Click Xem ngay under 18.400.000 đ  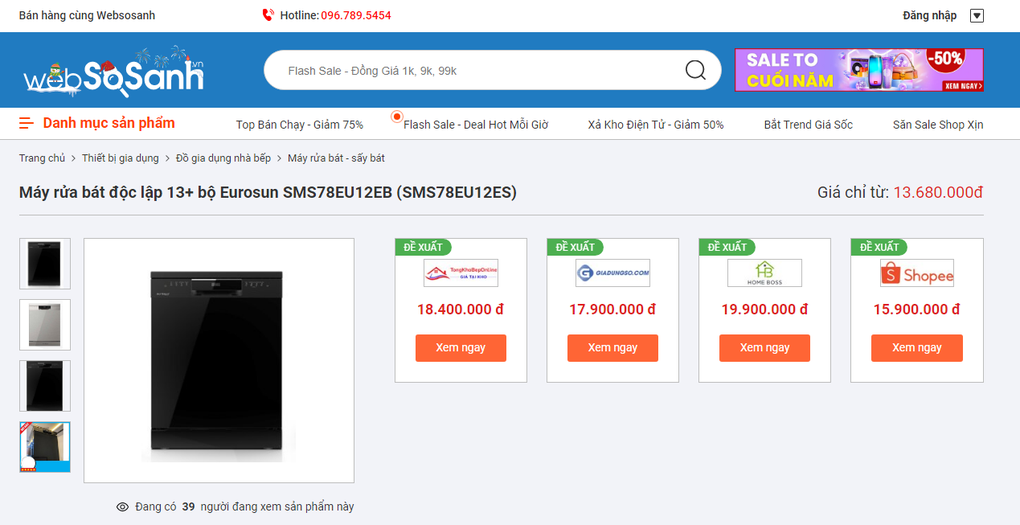461,348
